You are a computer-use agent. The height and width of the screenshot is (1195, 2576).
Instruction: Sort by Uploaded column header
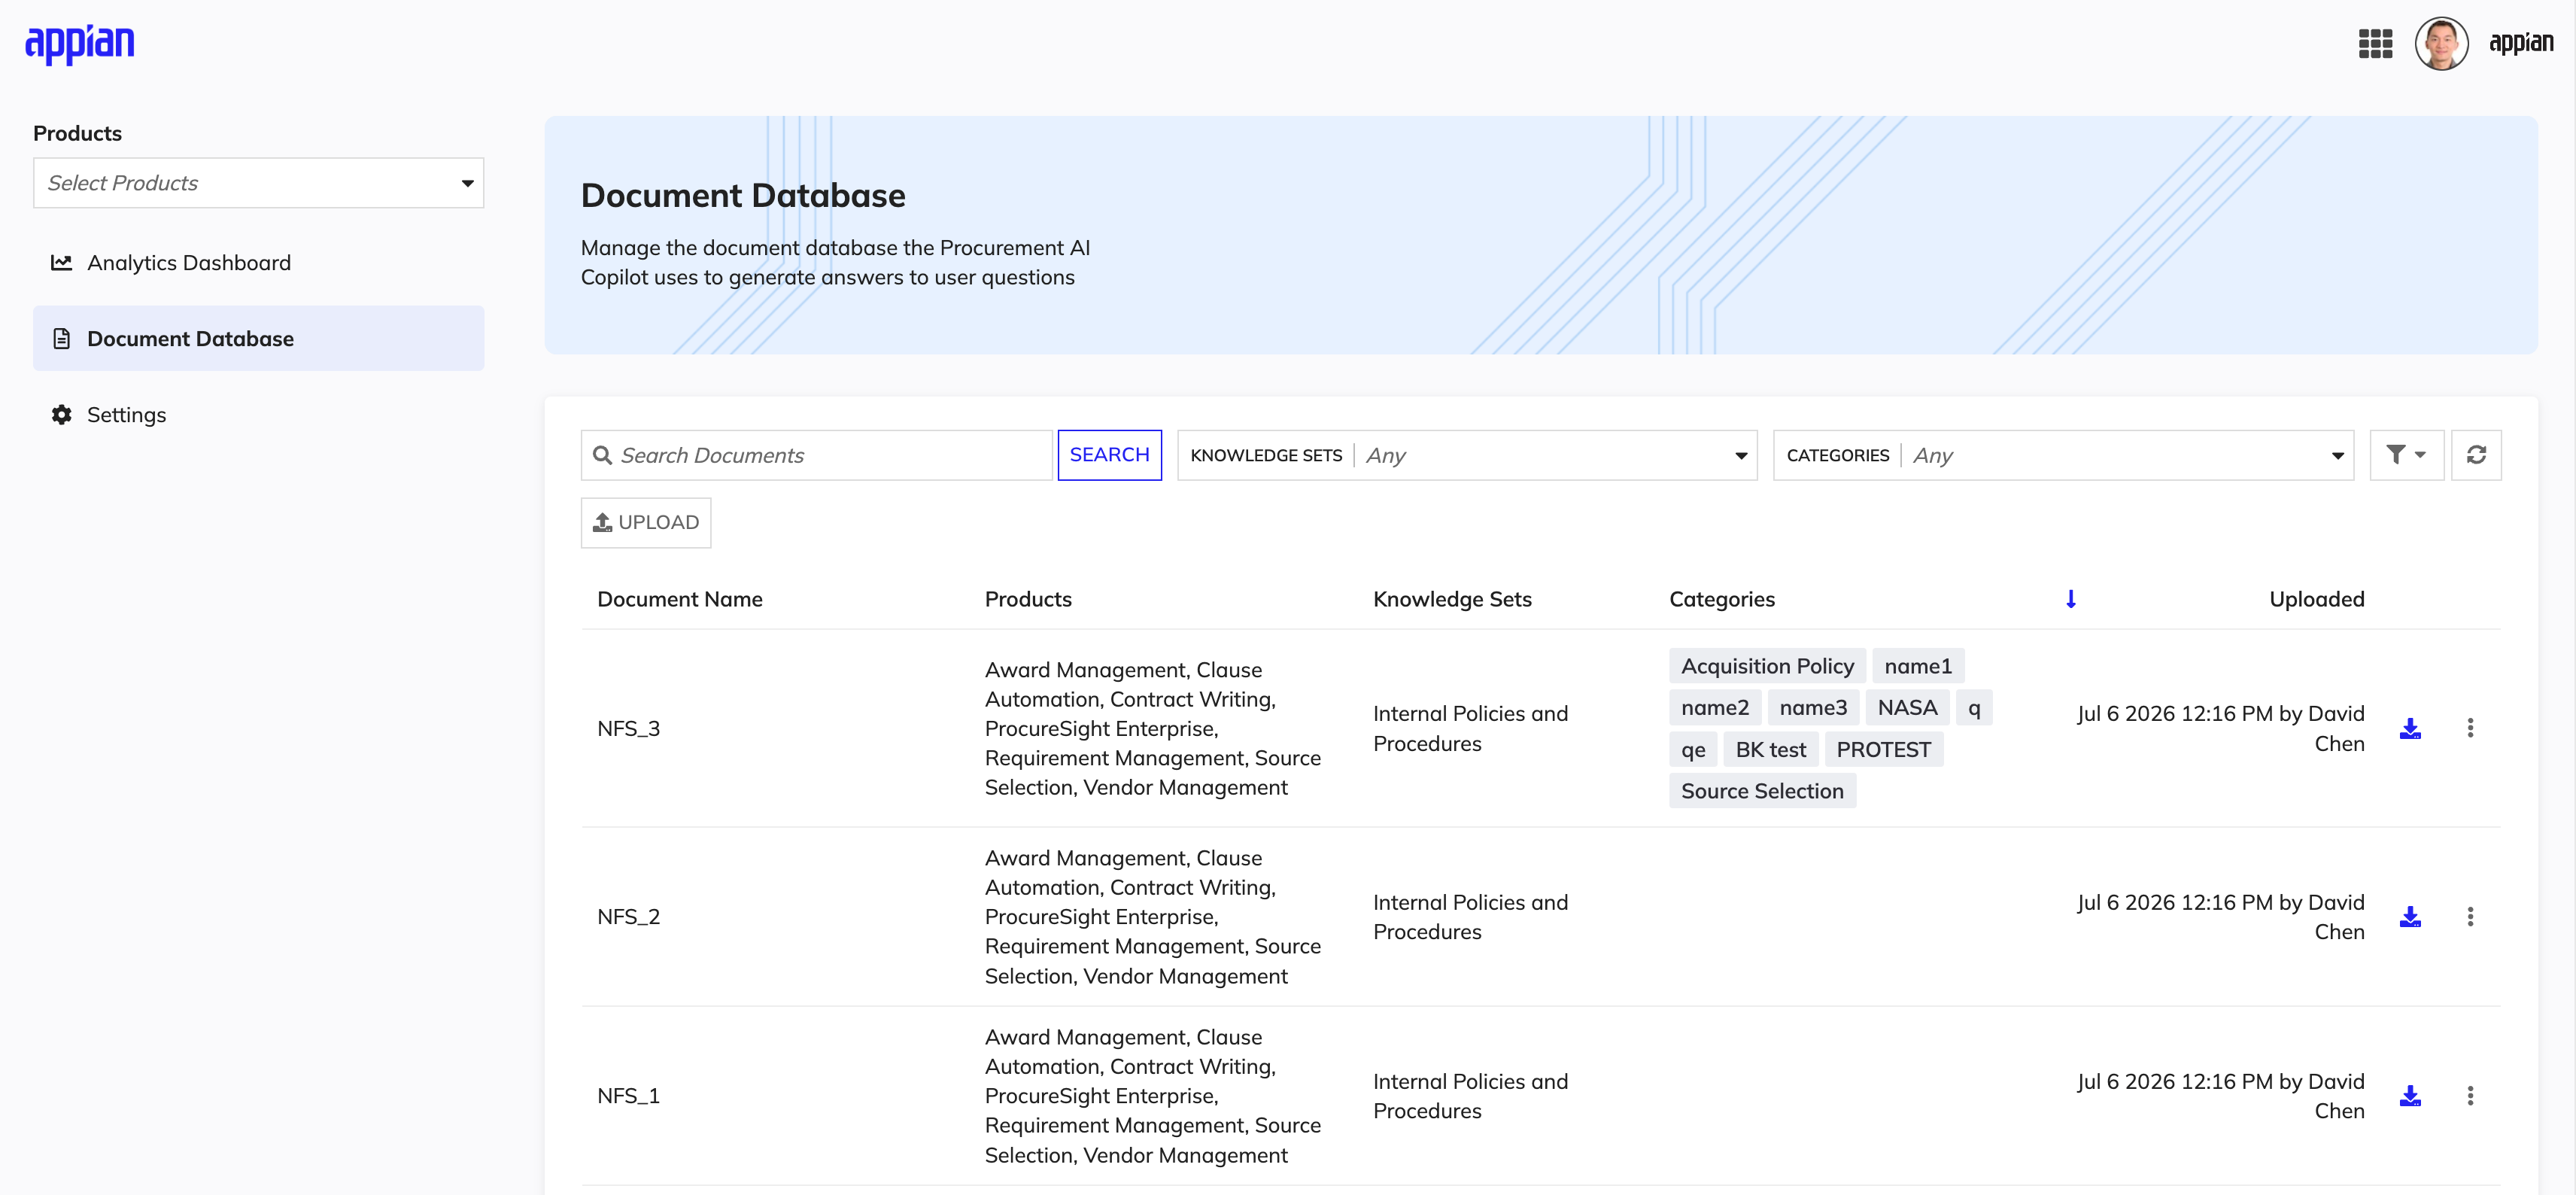coord(2316,599)
